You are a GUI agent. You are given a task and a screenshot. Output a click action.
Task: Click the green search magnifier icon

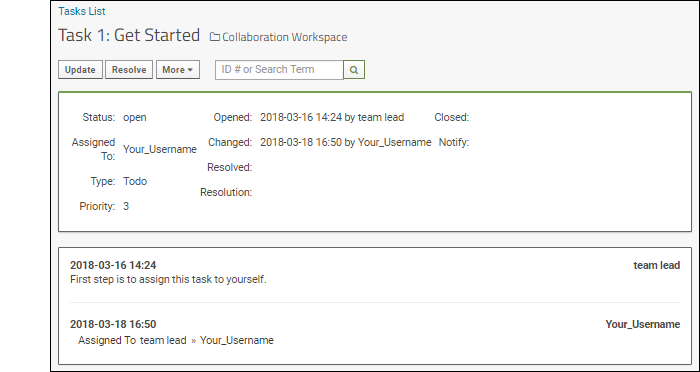(x=354, y=70)
